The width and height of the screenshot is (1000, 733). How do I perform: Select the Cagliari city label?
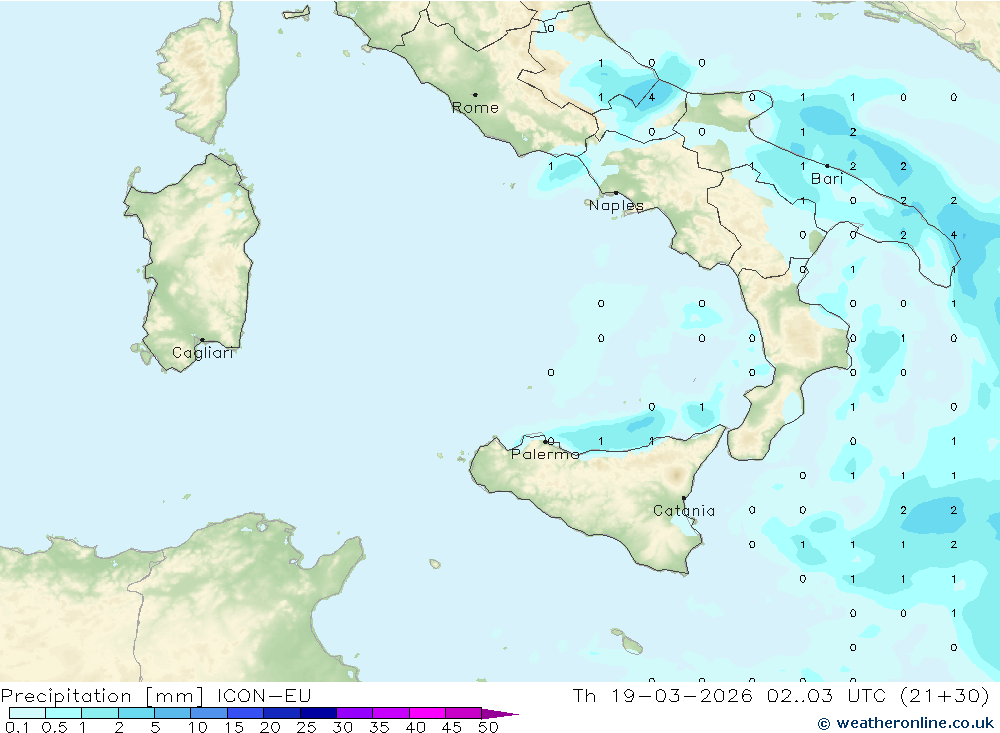[203, 353]
